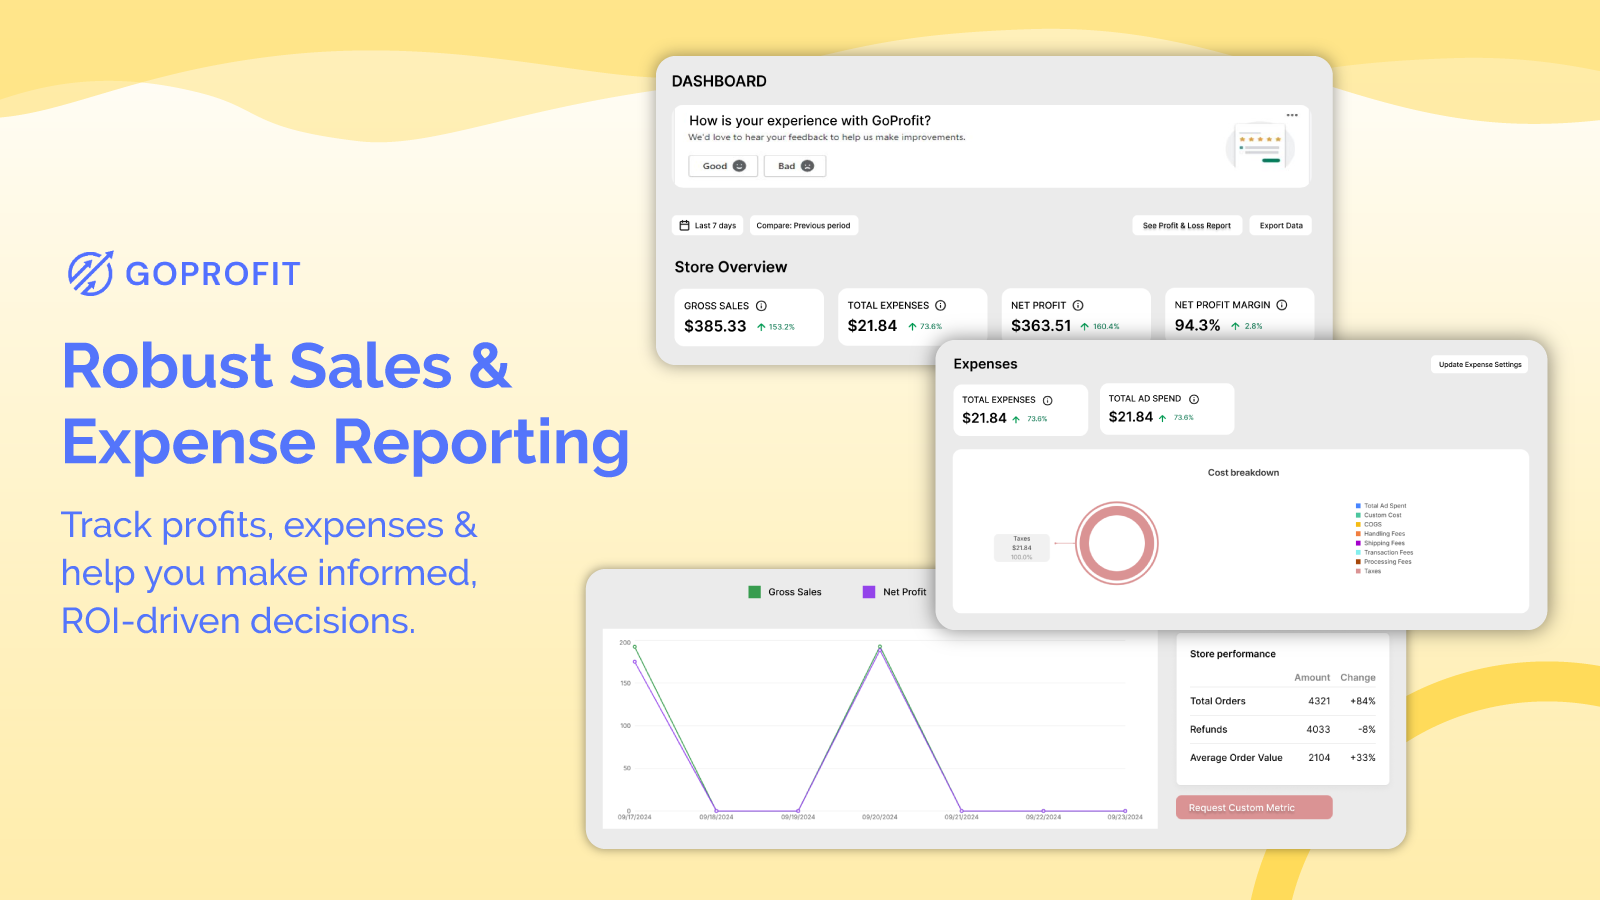Click Custom Cost legend swatch
This screenshot has height=900, width=1600.
click(x=1358, y=515)
